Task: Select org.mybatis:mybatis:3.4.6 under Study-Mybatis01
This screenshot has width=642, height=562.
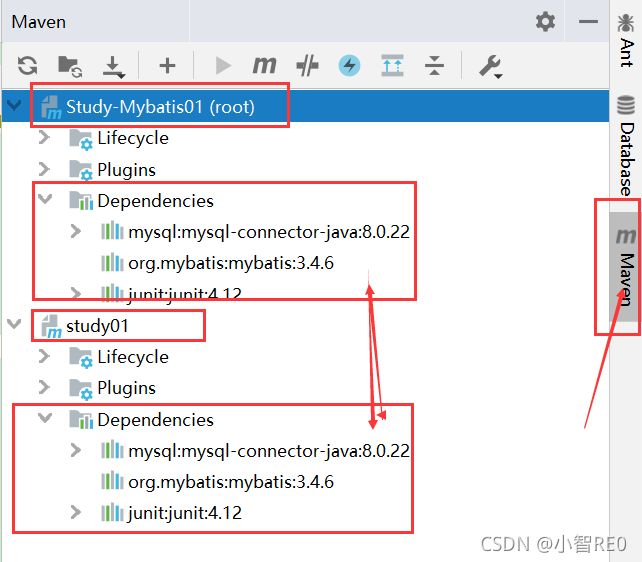Action: tap(231, 263)
